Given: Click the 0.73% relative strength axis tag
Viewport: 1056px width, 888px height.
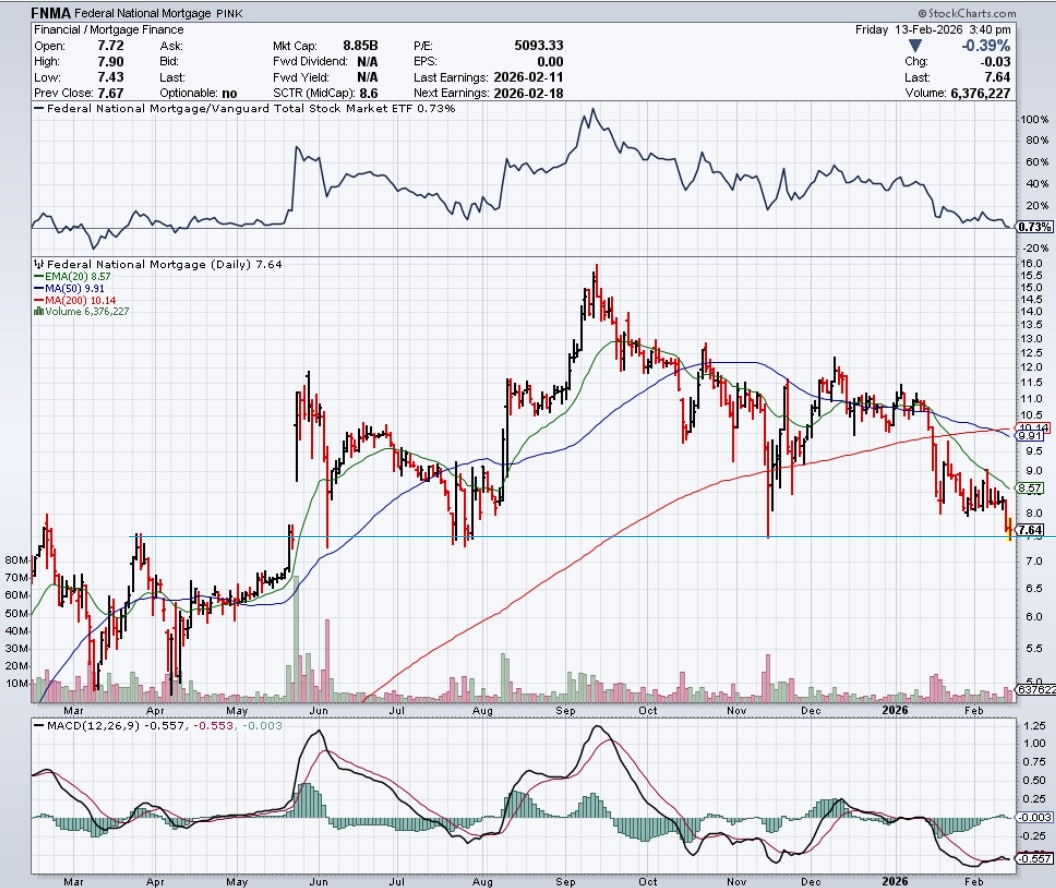Looking at the screenshot, I should [1033, 227].
